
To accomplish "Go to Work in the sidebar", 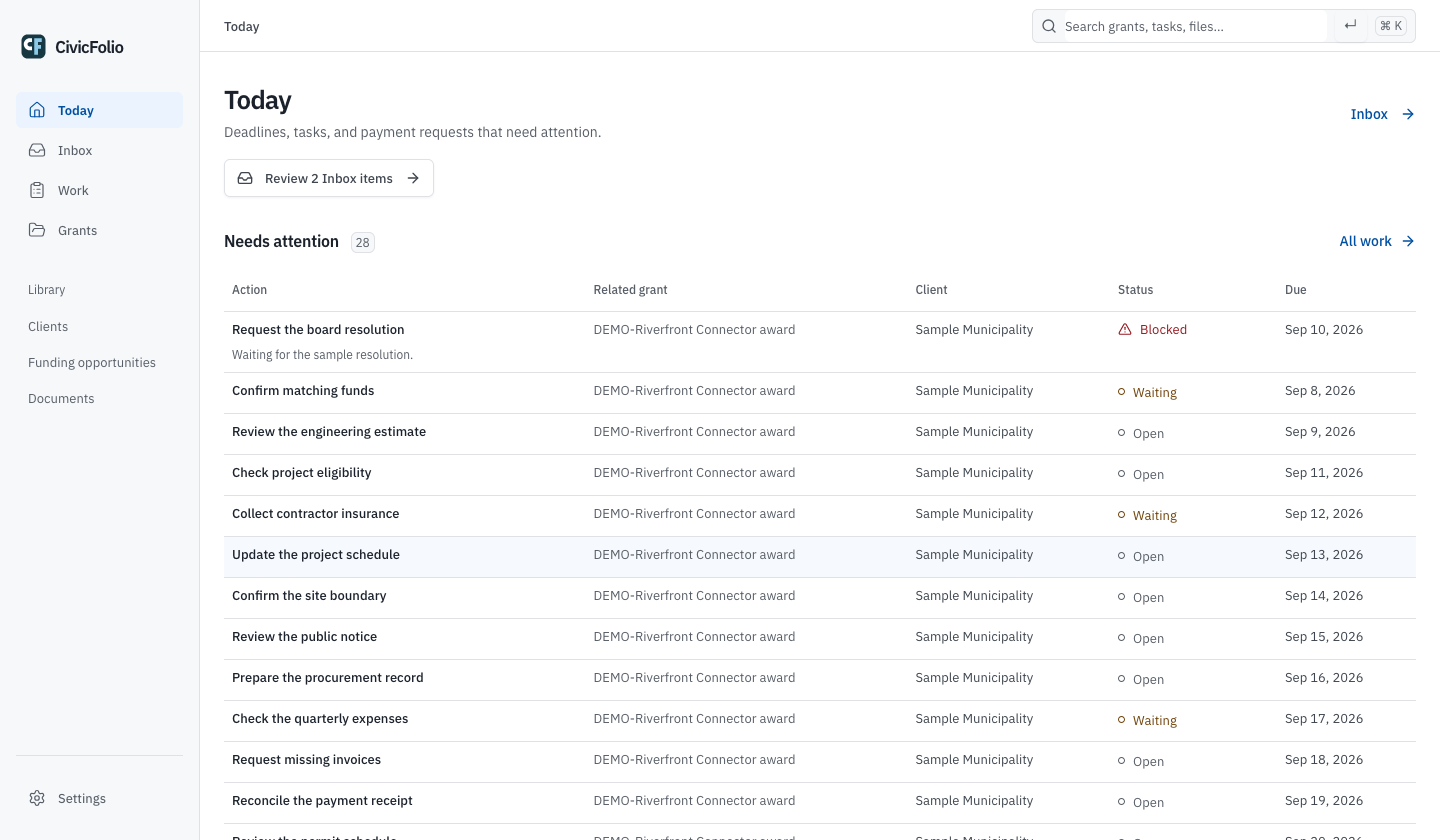I will [99, 190].
